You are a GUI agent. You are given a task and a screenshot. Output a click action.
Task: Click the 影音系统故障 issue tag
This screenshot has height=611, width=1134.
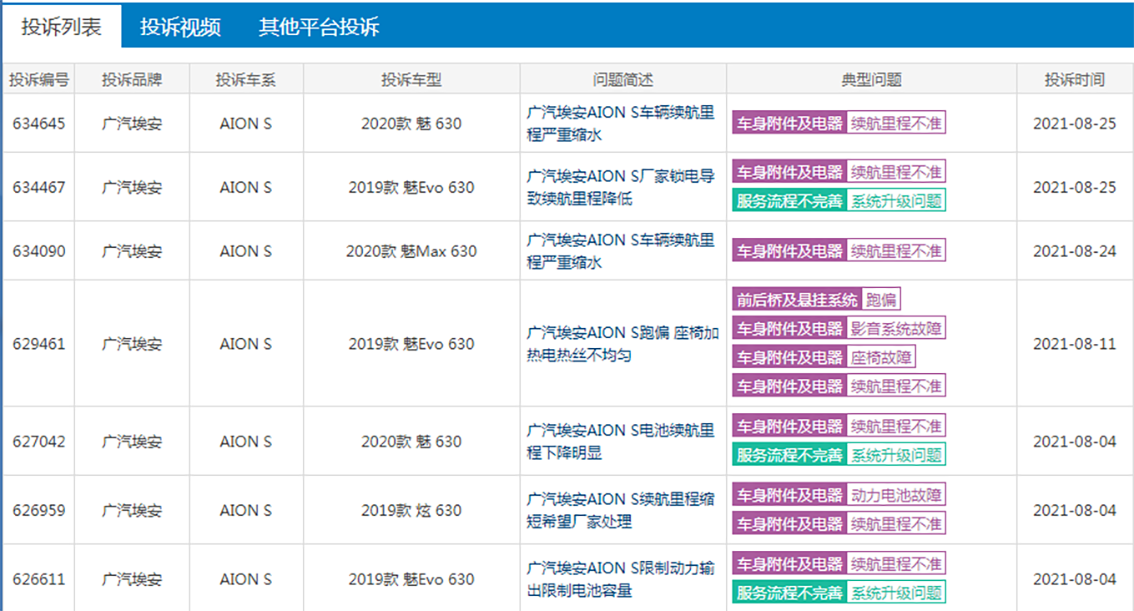[896, 328]
